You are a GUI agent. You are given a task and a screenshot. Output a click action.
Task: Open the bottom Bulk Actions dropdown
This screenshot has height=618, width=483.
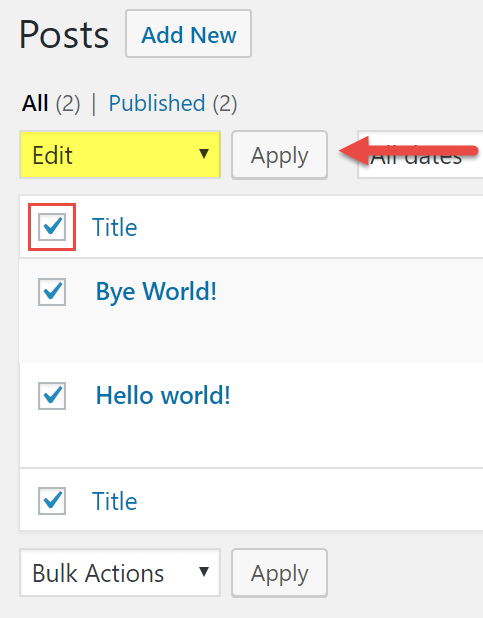(120, 573)
